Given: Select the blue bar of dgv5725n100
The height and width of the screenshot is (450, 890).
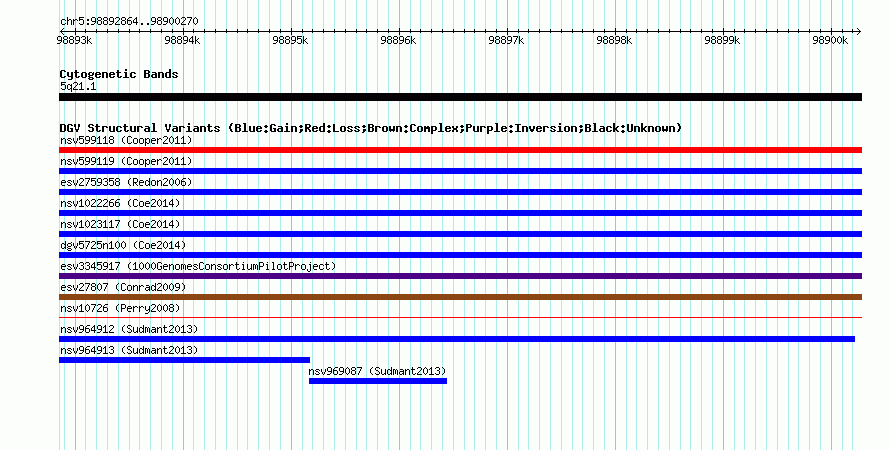Looking at the screenshot, I should point(460,255).
